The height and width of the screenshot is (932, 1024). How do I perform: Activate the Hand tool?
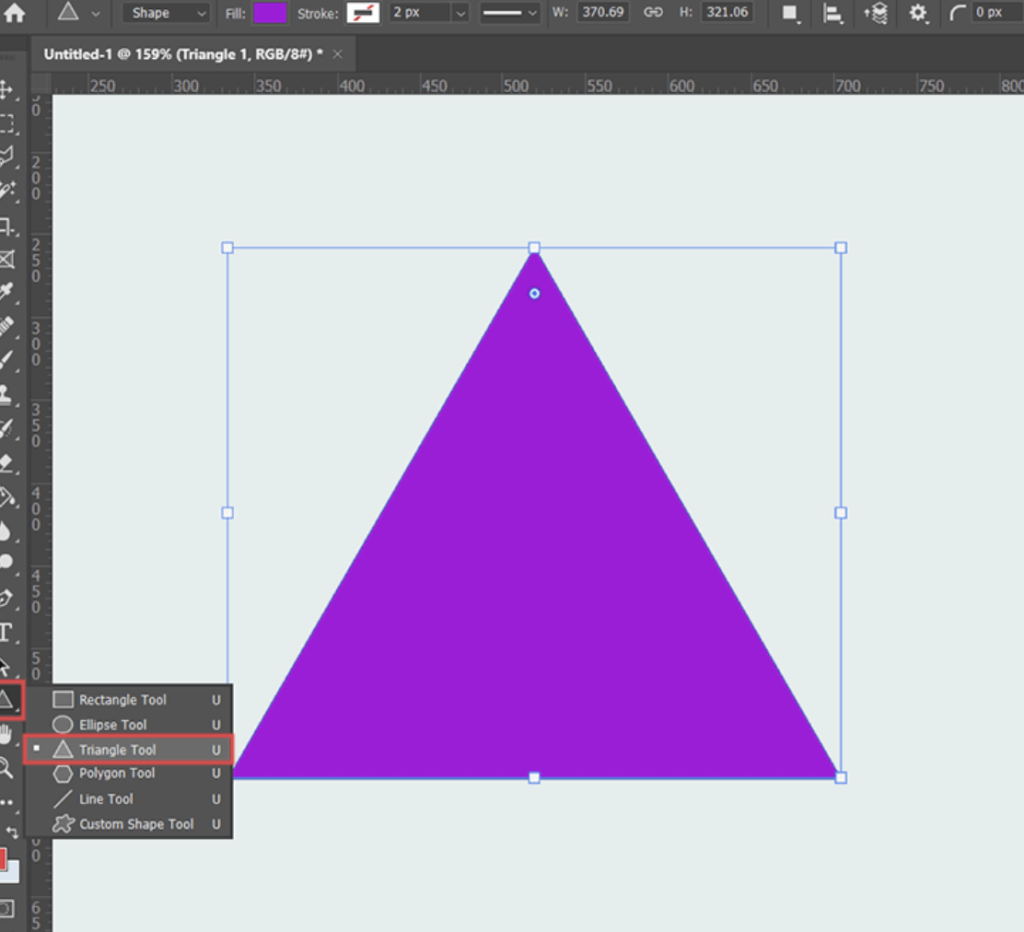[7, 734]
